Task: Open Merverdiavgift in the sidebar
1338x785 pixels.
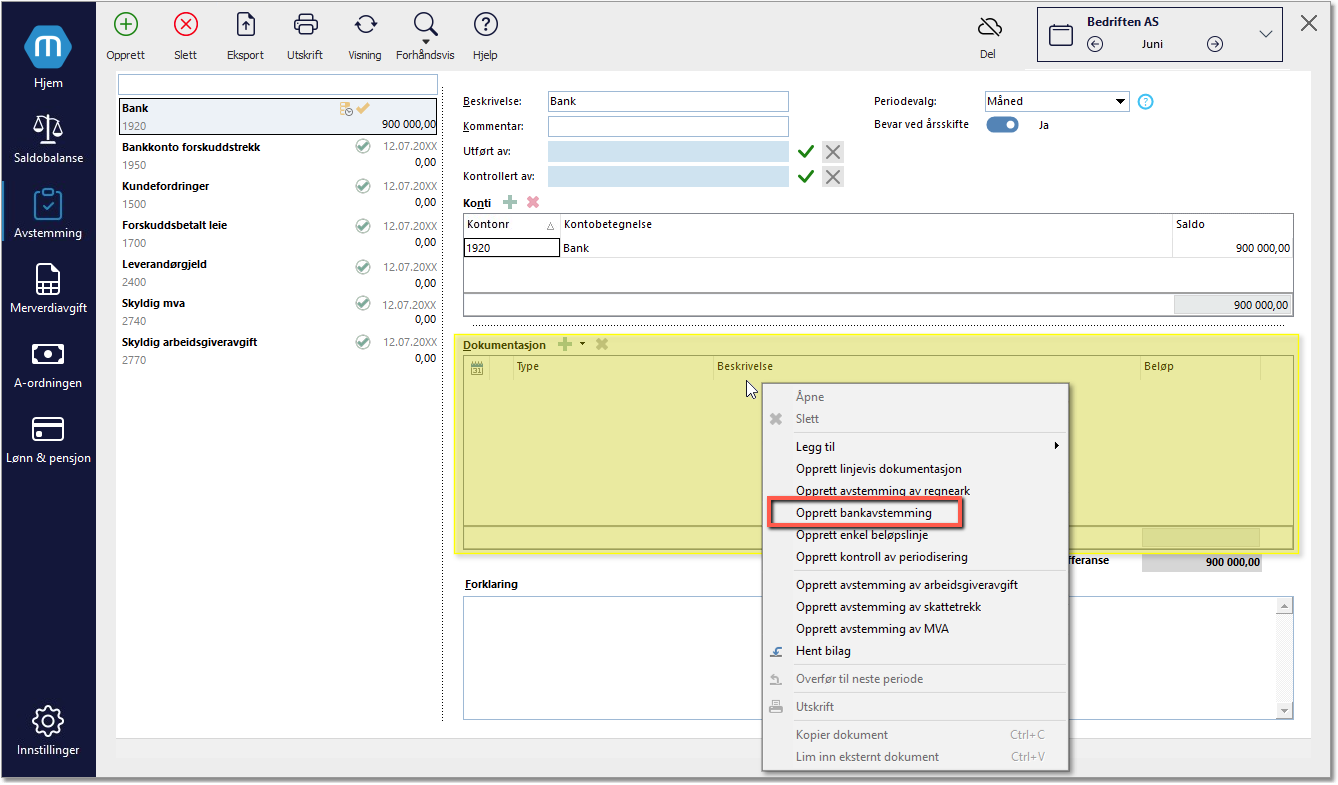Action: tap(48, 288)
